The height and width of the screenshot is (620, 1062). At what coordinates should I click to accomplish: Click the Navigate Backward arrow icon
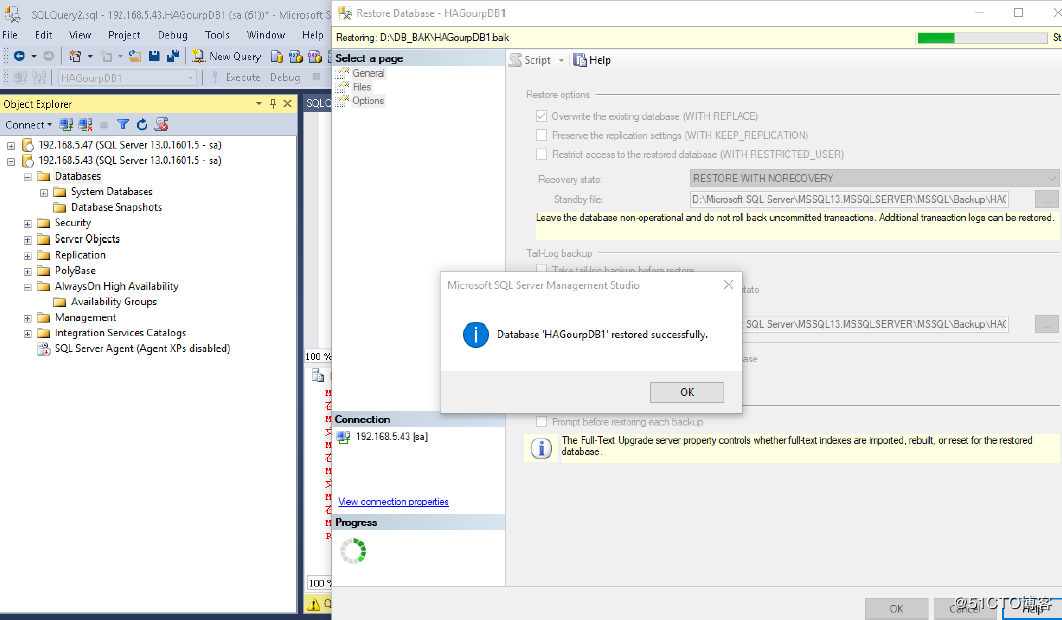coord(19,56)
